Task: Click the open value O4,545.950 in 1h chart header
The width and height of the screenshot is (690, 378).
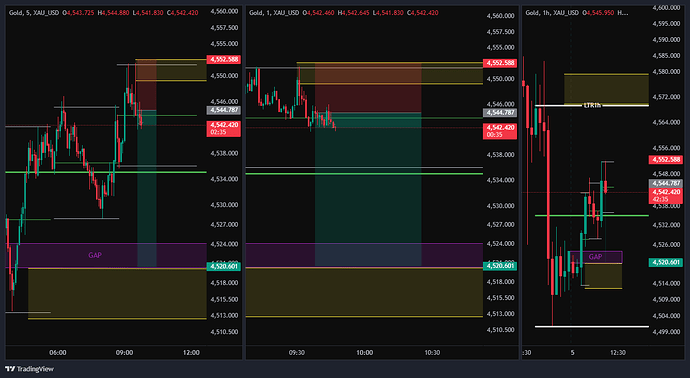Action: click(598, 13)
